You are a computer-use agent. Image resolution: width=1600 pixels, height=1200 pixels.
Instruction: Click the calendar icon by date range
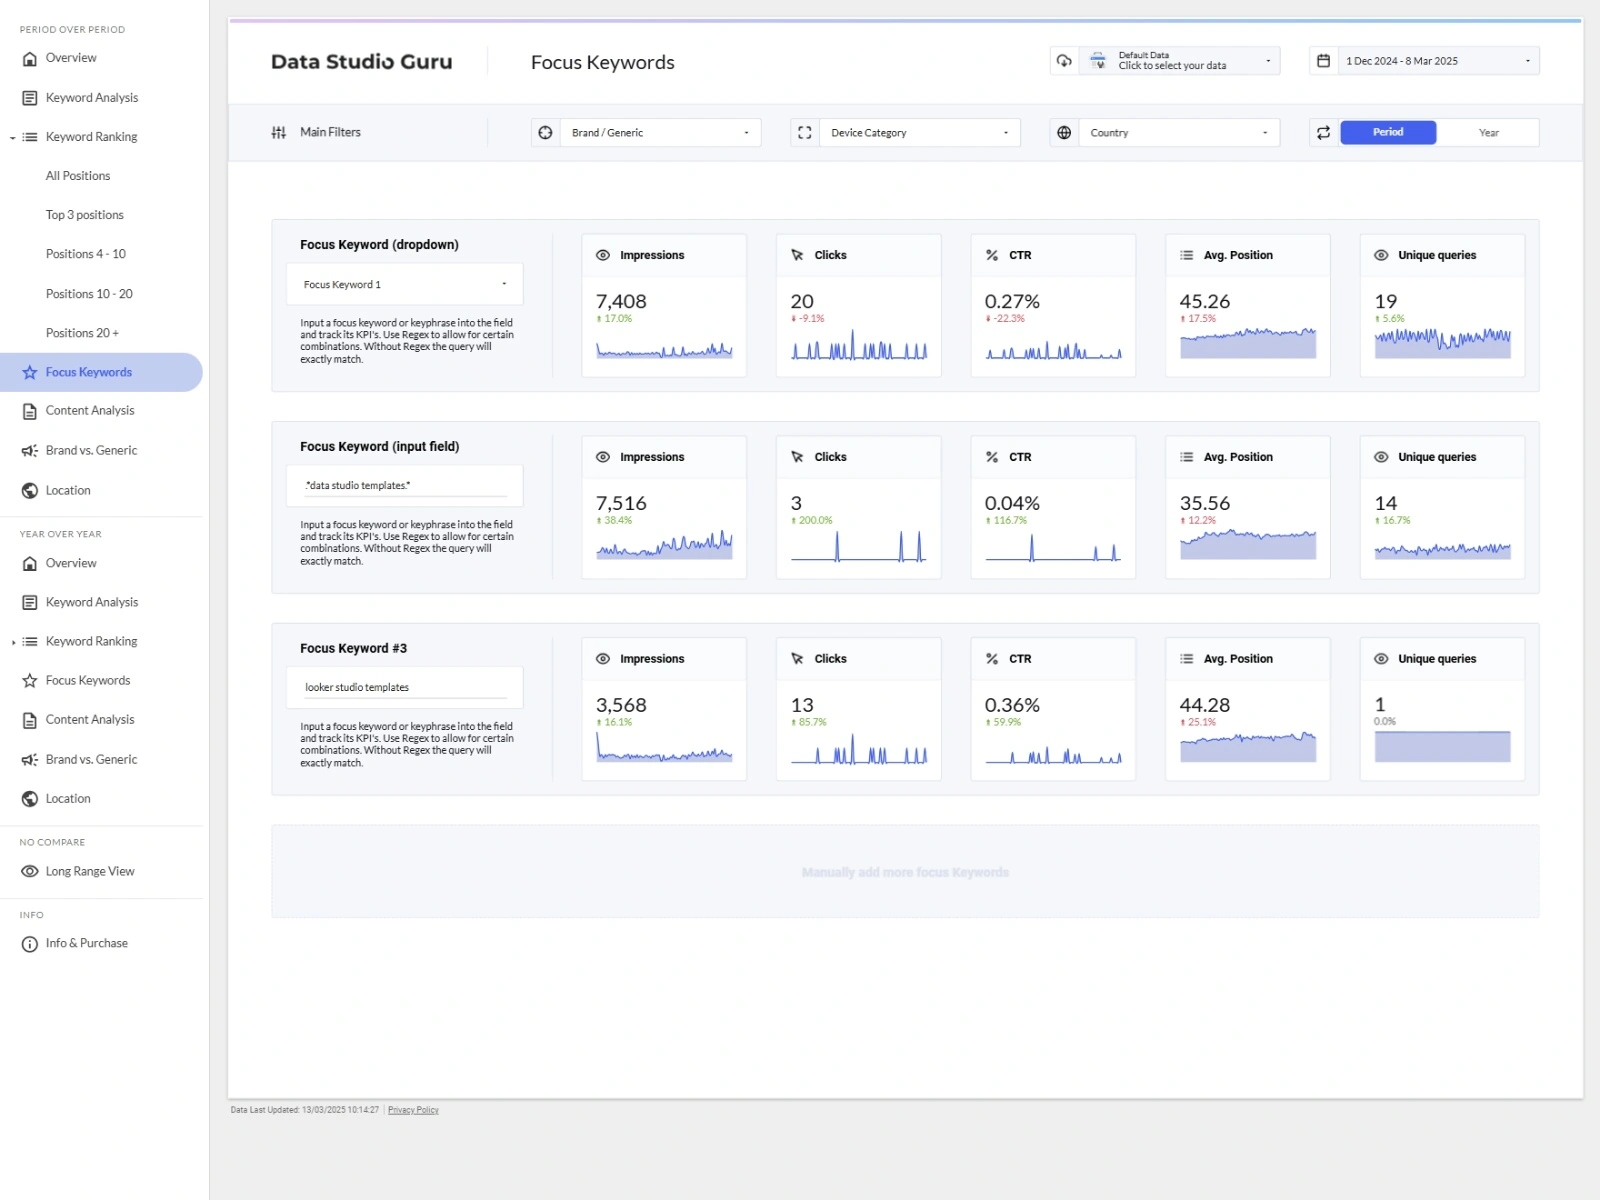pyautogui.click(x=1323, y=61)
